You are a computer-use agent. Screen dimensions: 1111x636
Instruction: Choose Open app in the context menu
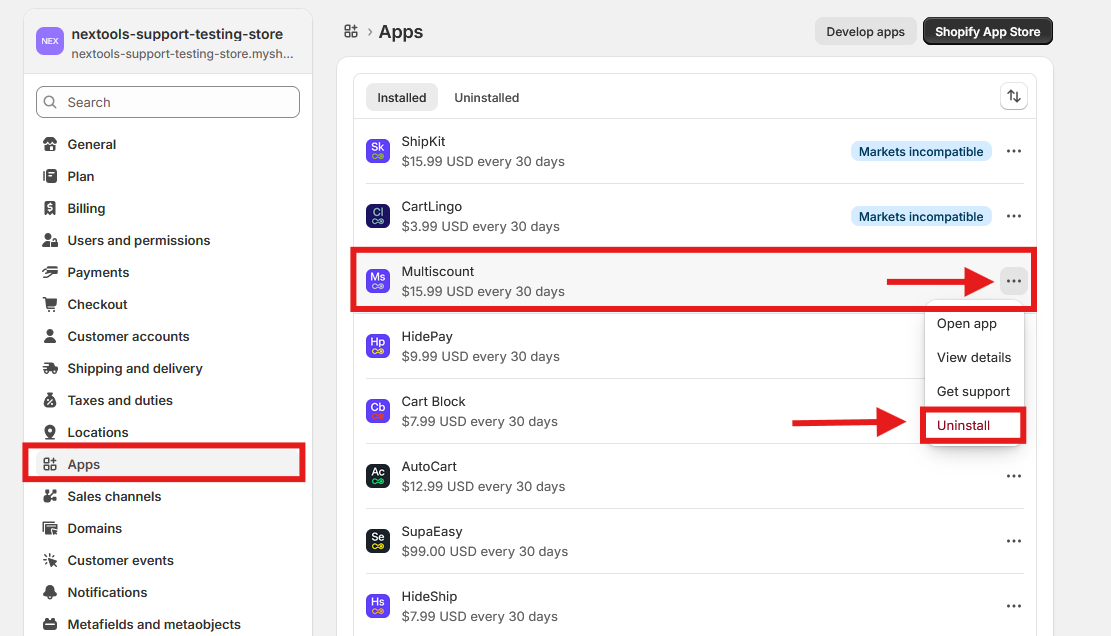966,323
